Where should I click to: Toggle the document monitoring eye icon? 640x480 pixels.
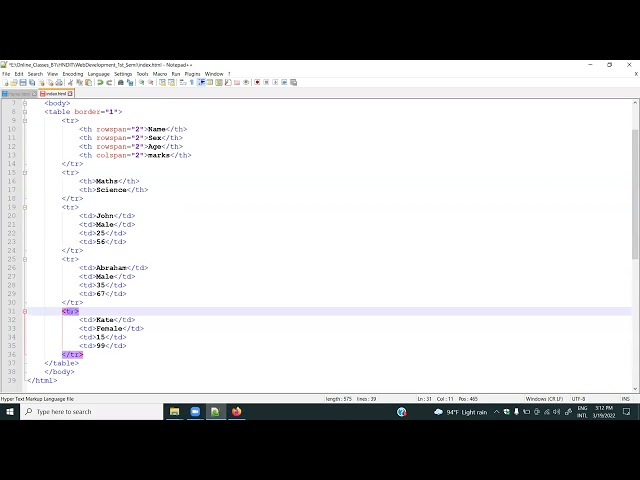click(246, 82)
